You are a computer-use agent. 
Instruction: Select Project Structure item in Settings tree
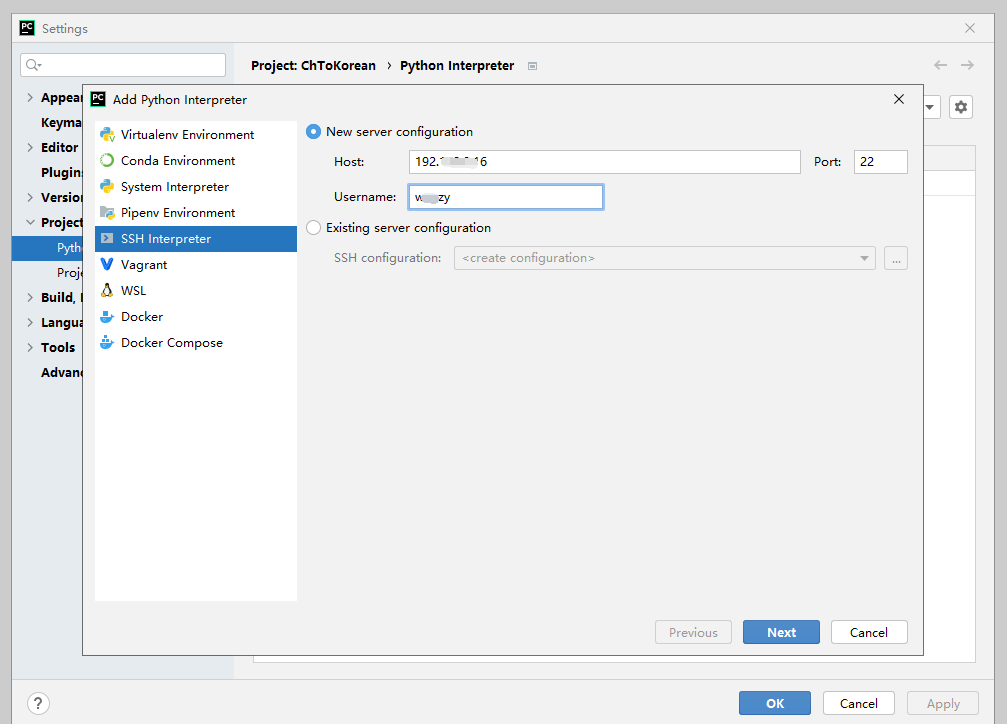(69, 272)
